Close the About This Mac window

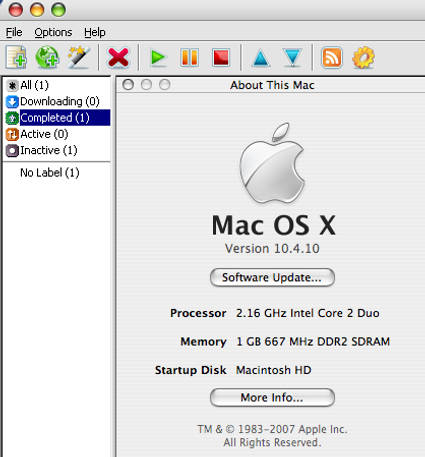pyautogui.click(x=128, y=85)
